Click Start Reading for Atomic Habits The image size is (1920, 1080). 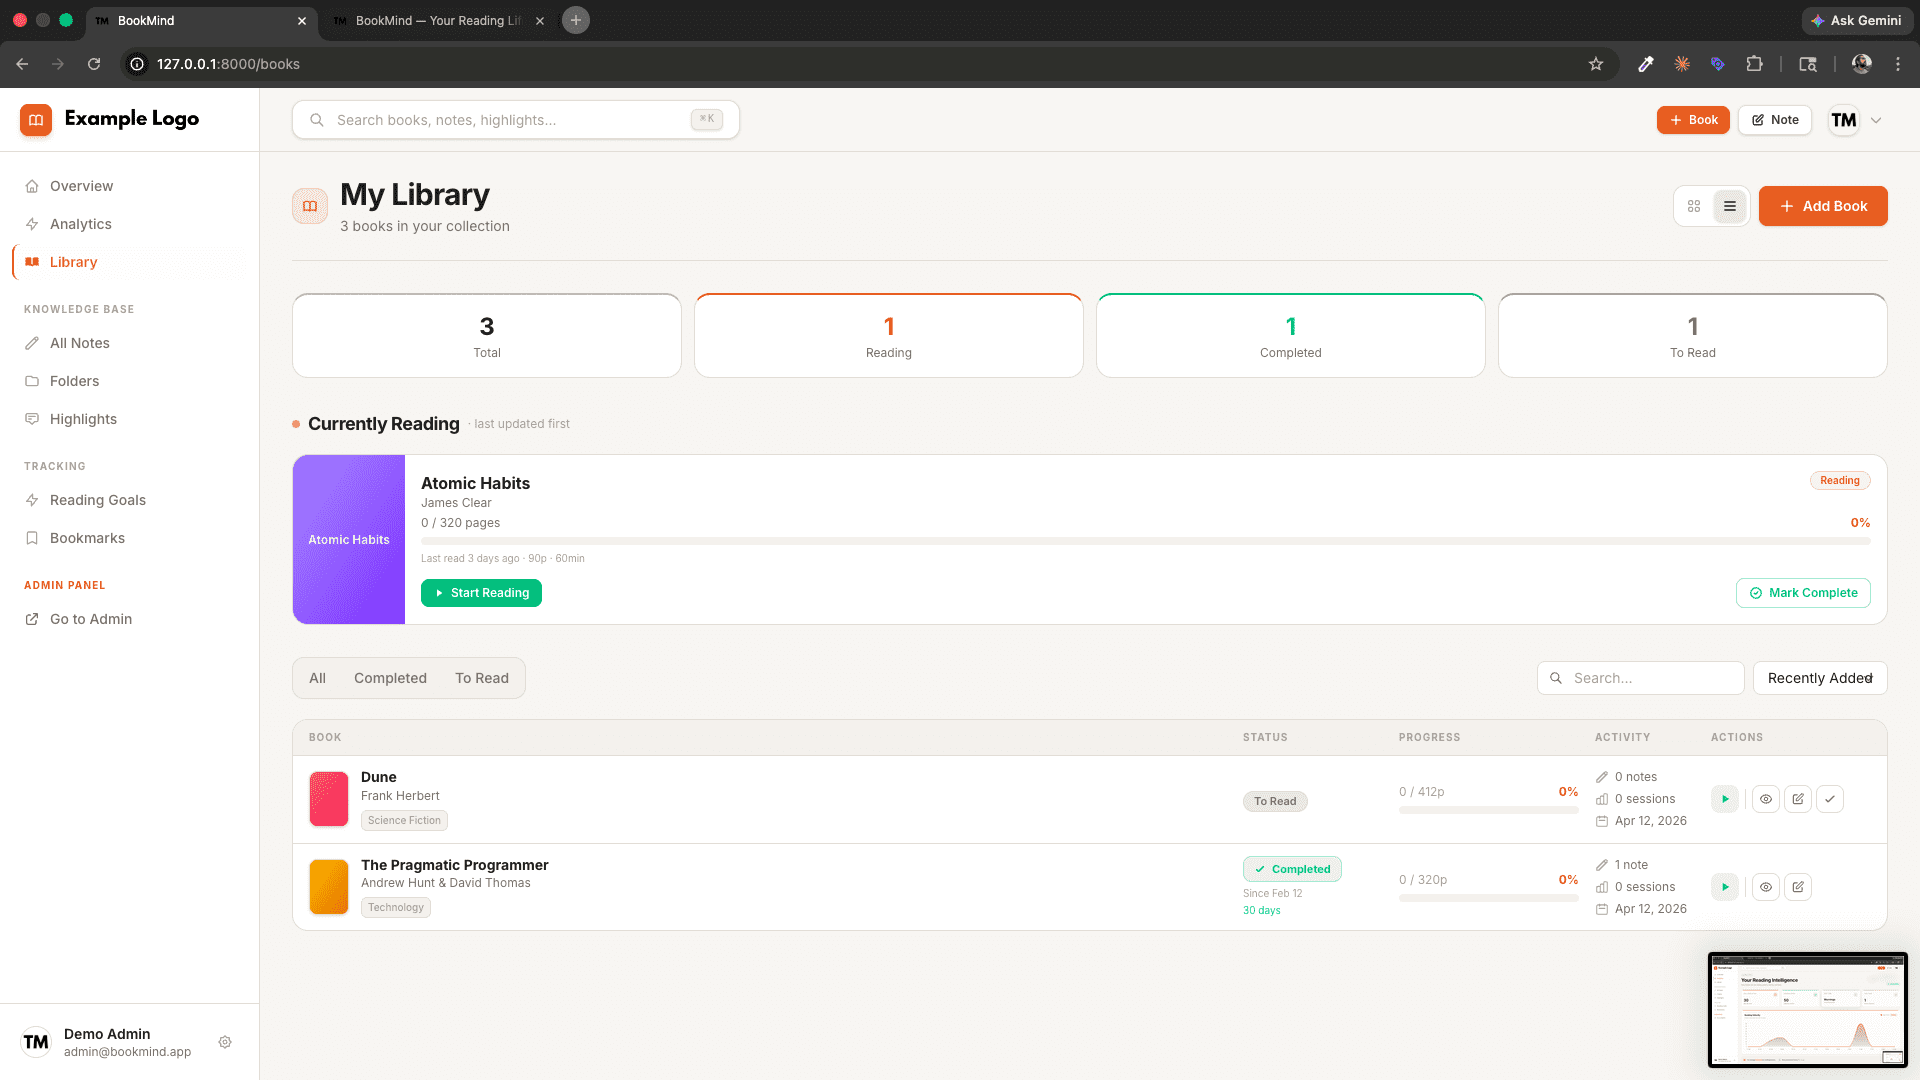(x=481, y=593)
